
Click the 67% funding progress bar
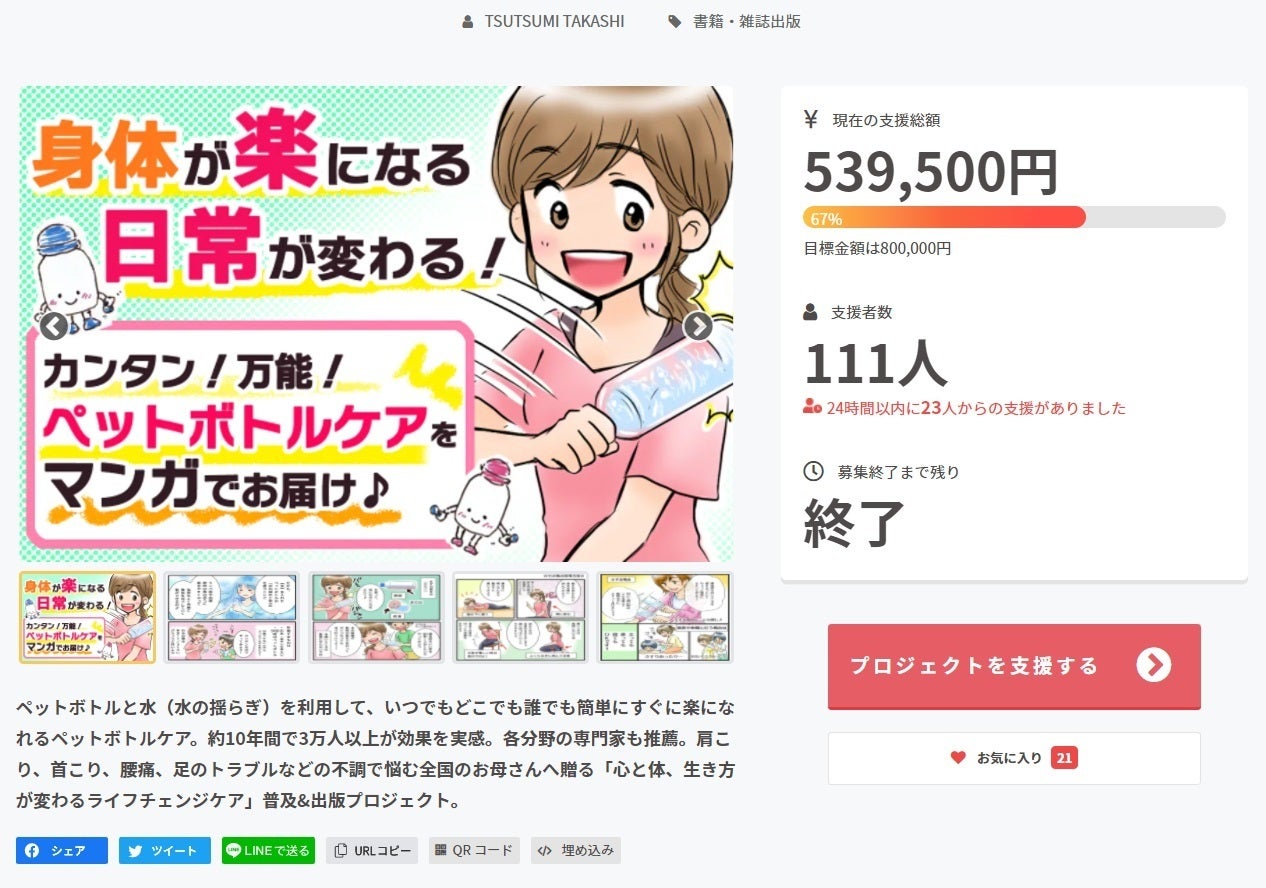pos(1014,217)
